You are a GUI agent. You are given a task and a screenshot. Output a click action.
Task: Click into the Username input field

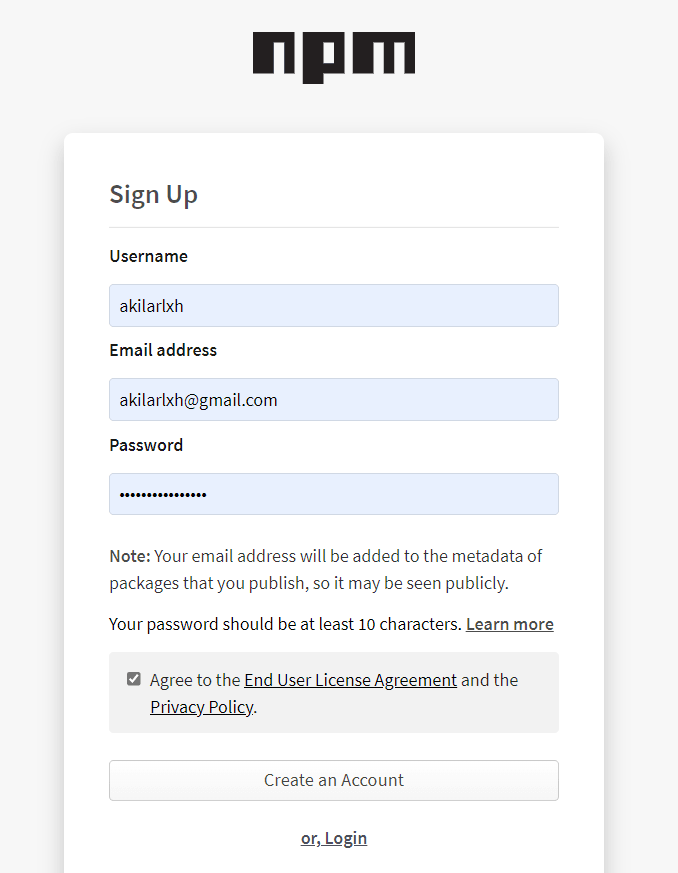point(333,306)
